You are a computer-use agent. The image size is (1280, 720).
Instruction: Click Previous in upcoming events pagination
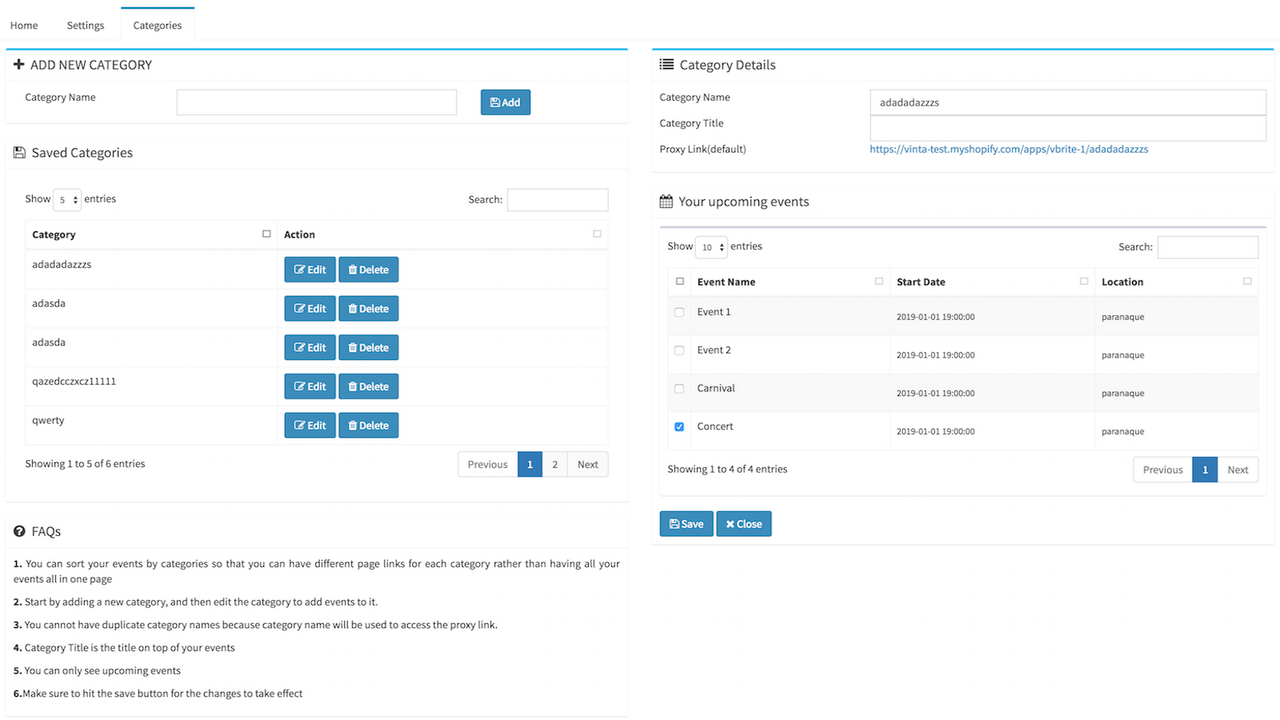click(x=1163, y=470)
